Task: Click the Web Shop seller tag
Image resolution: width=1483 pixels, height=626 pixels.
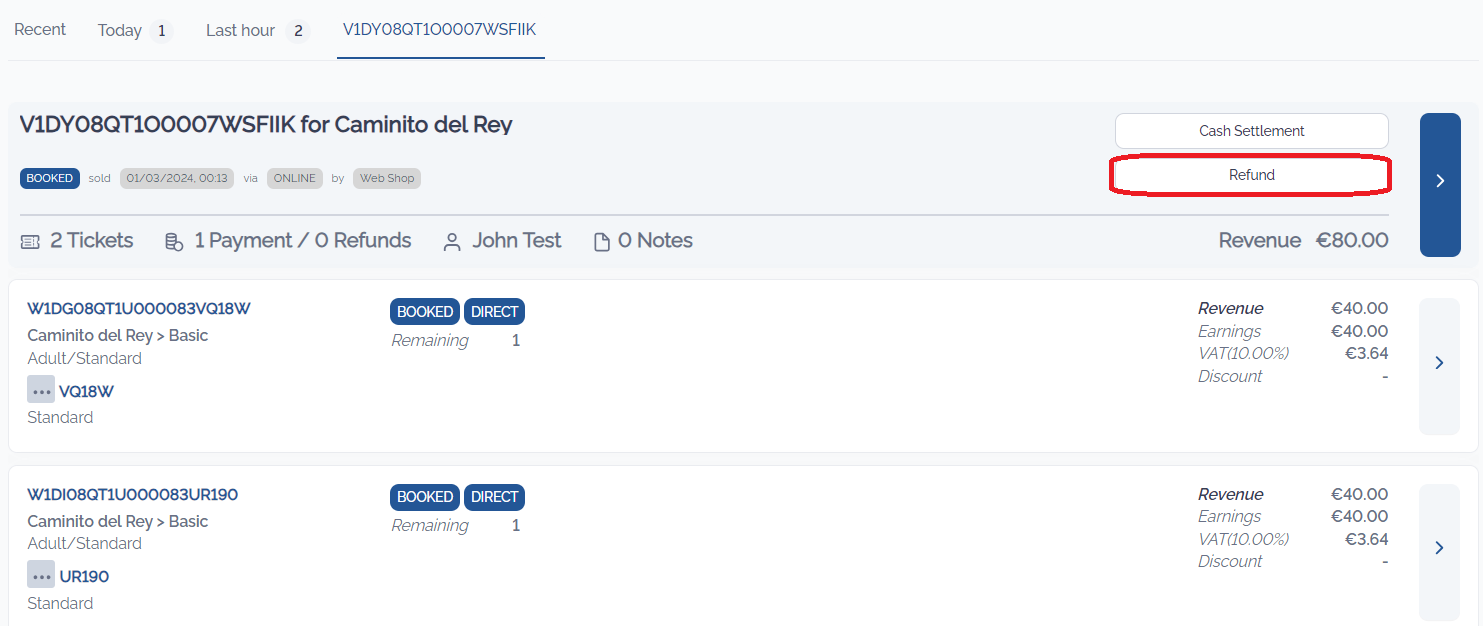Action: coord(386,178)
